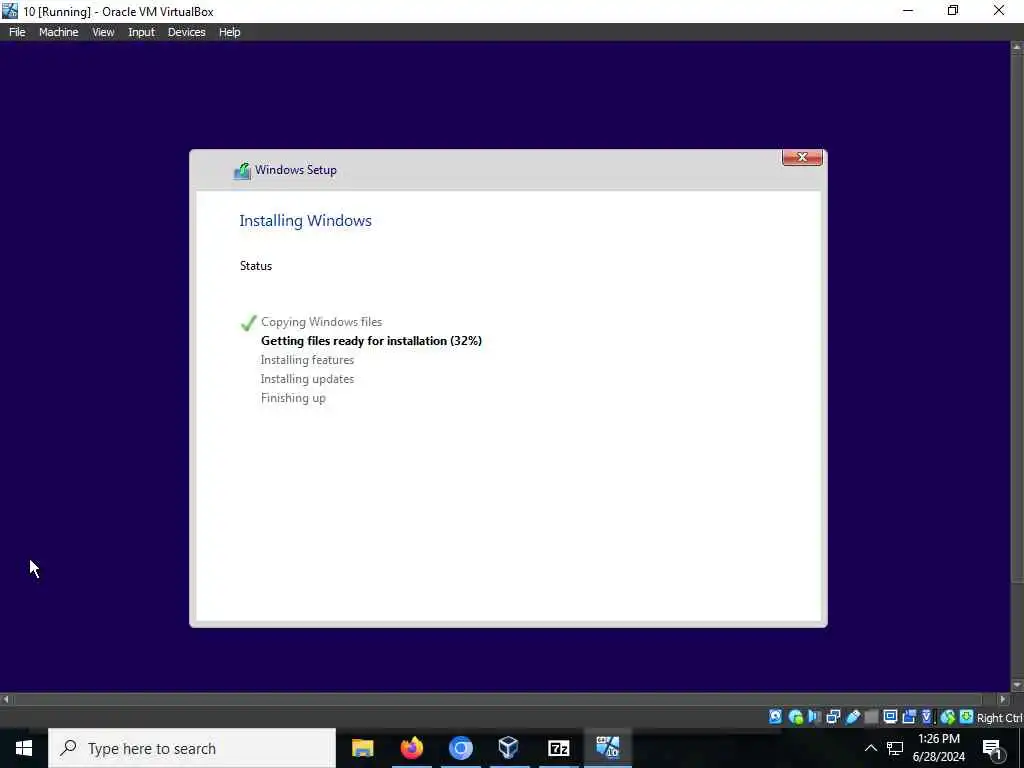Screen dimensions: 1024x768
Task: Open the View menu
Action: click(x=103, y=32)
